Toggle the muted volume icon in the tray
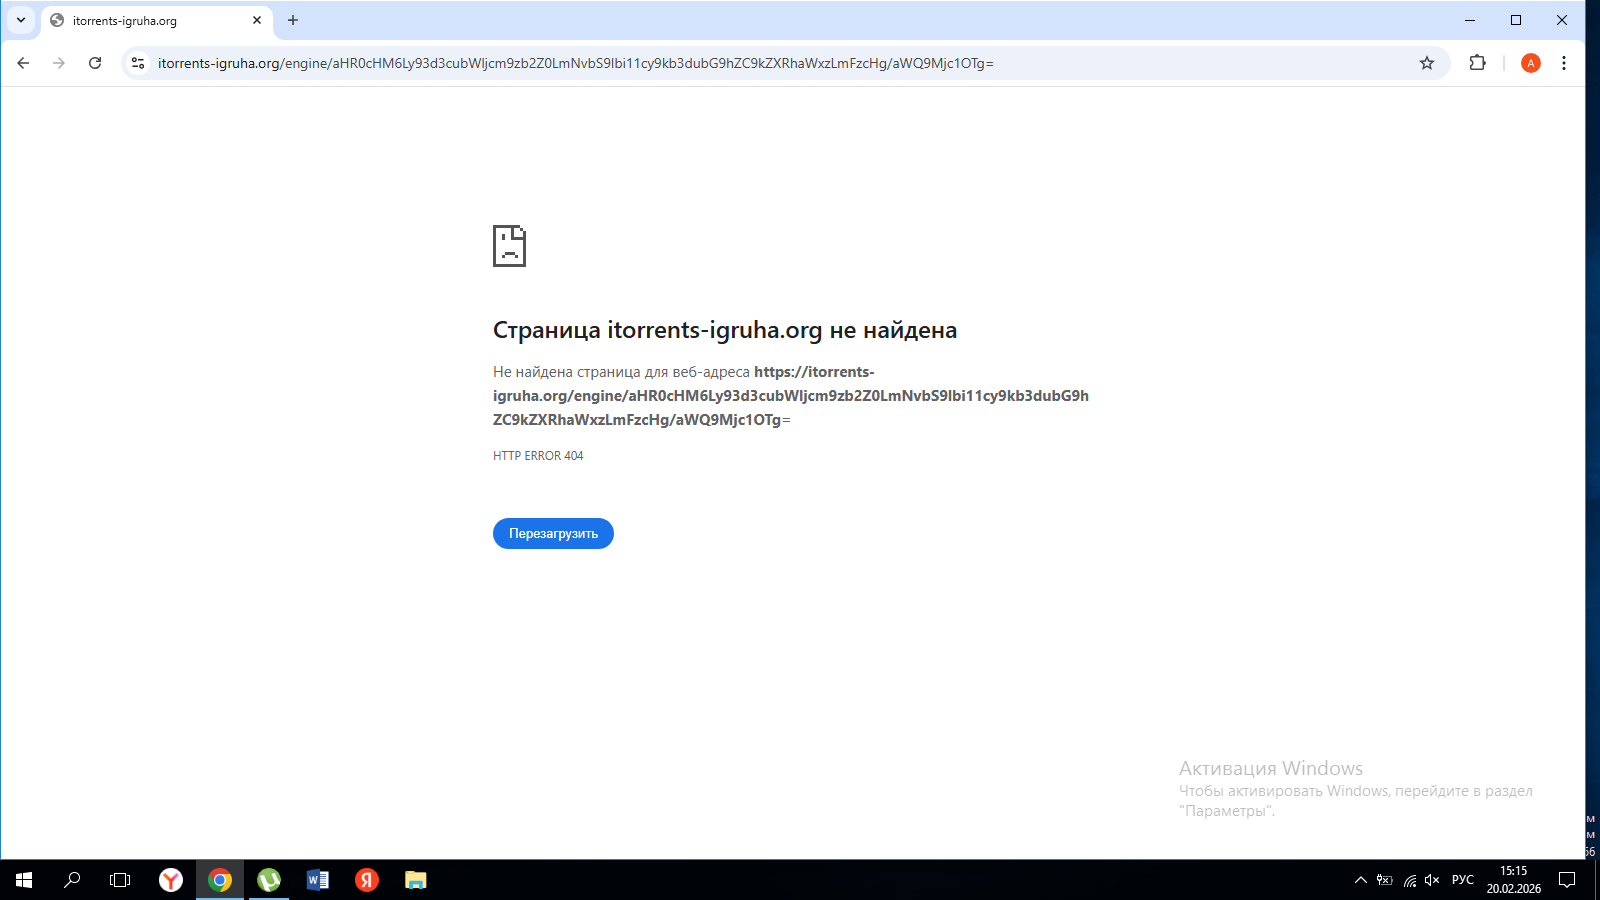This screenshot has height=900, width=1600. (1432, 880)
